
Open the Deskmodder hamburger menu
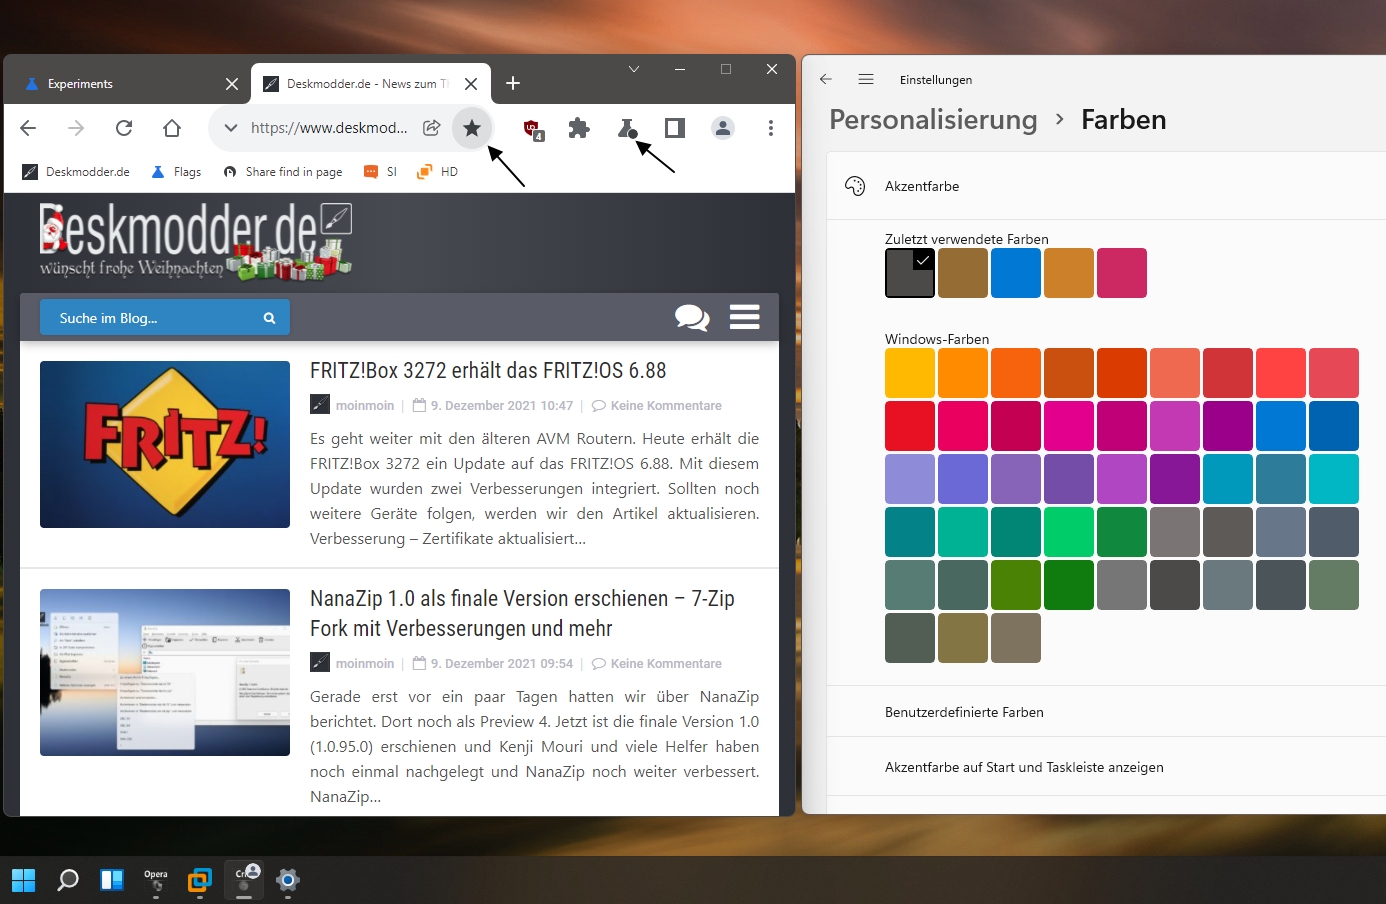pos(744,317)
